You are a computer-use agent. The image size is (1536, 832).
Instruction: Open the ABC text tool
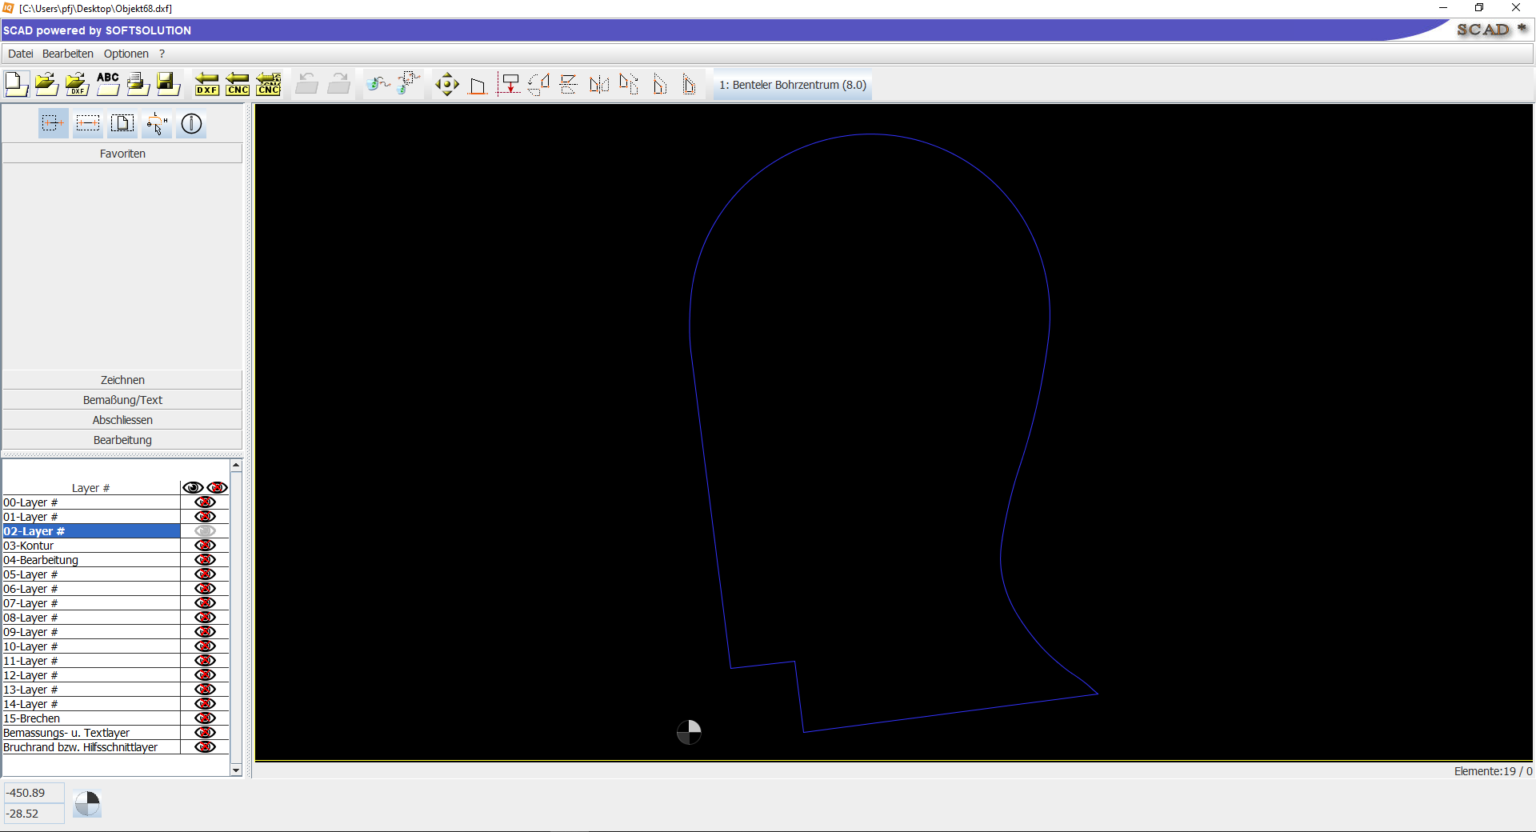[107, 84]
